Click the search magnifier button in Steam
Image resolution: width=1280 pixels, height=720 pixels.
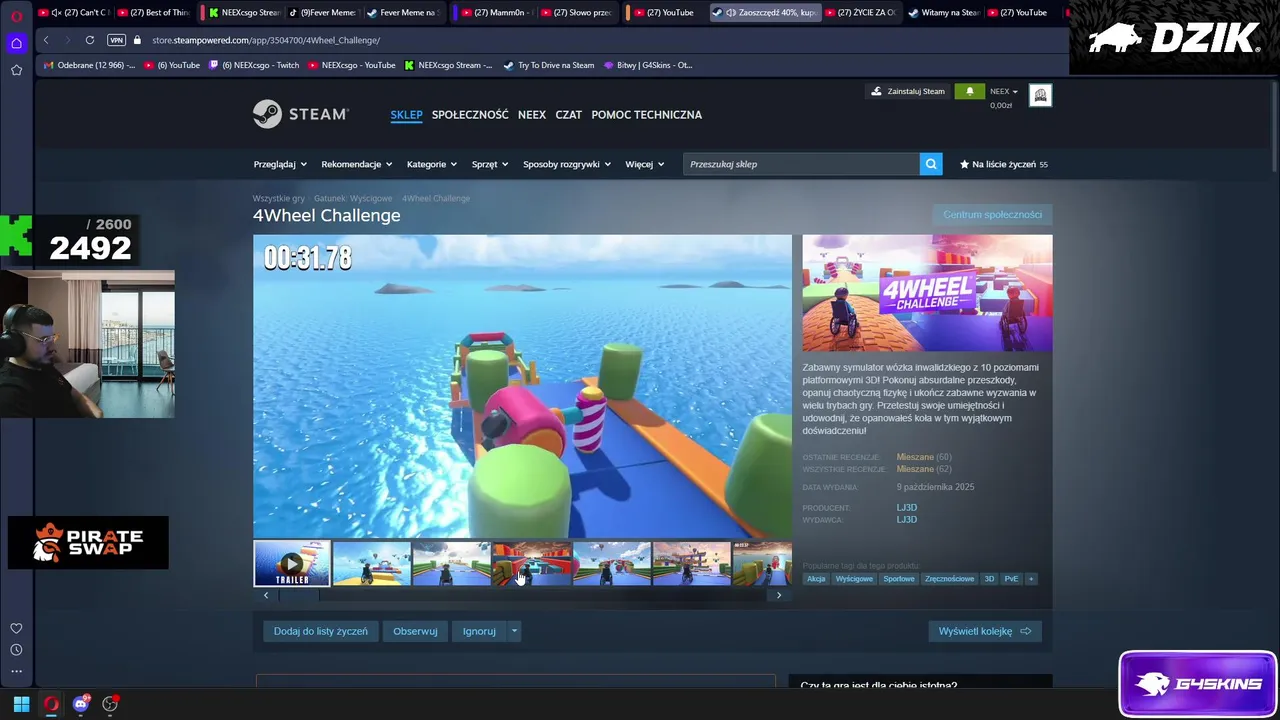tap(931, 164)
